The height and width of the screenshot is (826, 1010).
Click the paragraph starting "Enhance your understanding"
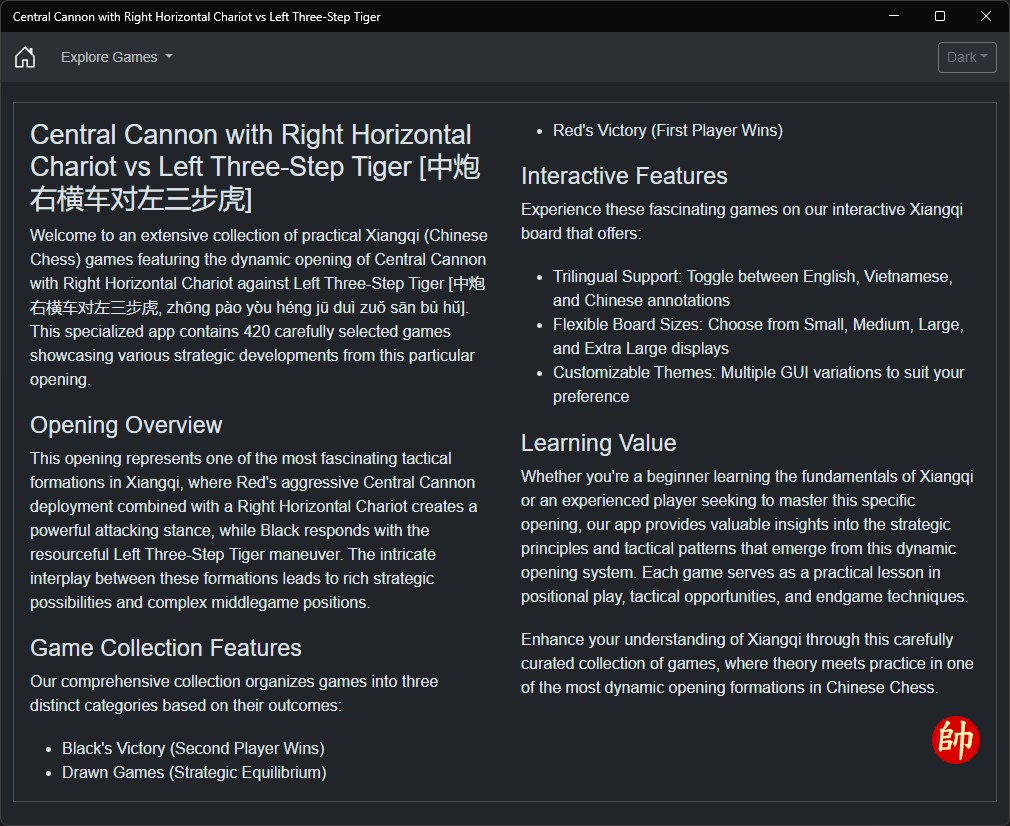[x=747, y=663]
